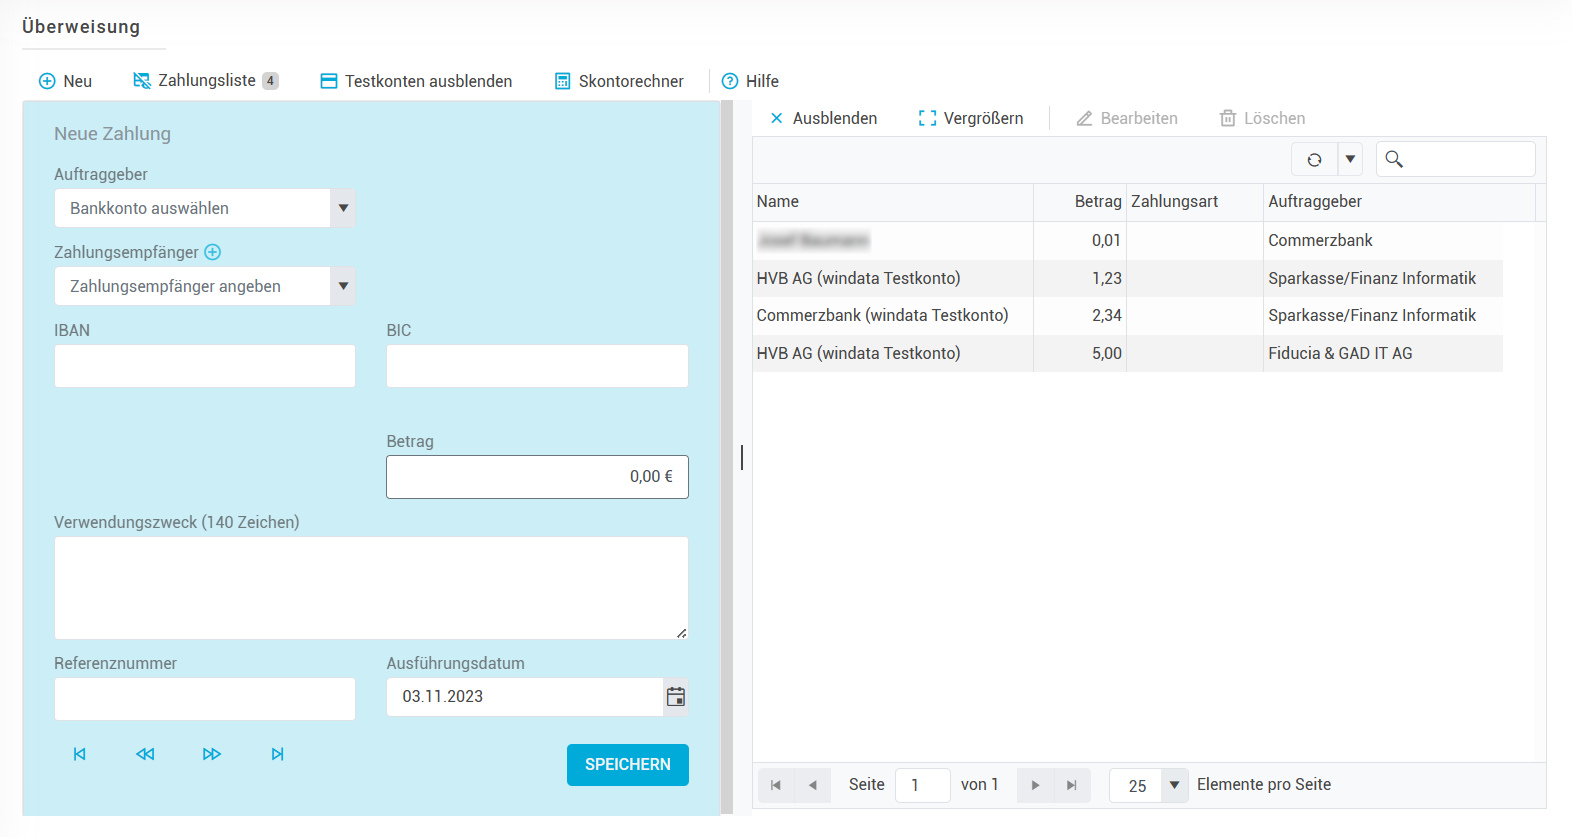Click the plus icon next to Zahlungsempfänger

[212, 252]
